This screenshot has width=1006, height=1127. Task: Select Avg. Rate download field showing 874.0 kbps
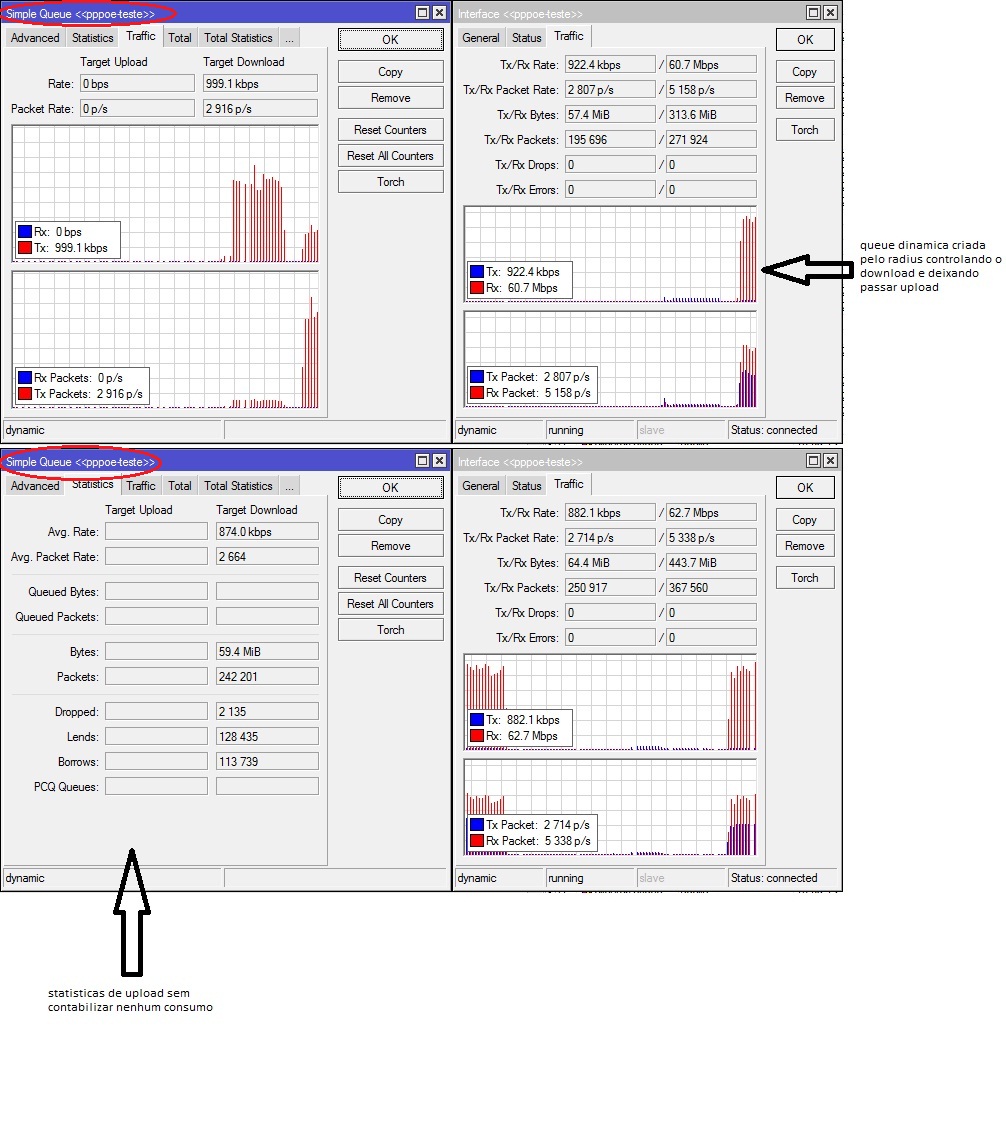[267, 532]
